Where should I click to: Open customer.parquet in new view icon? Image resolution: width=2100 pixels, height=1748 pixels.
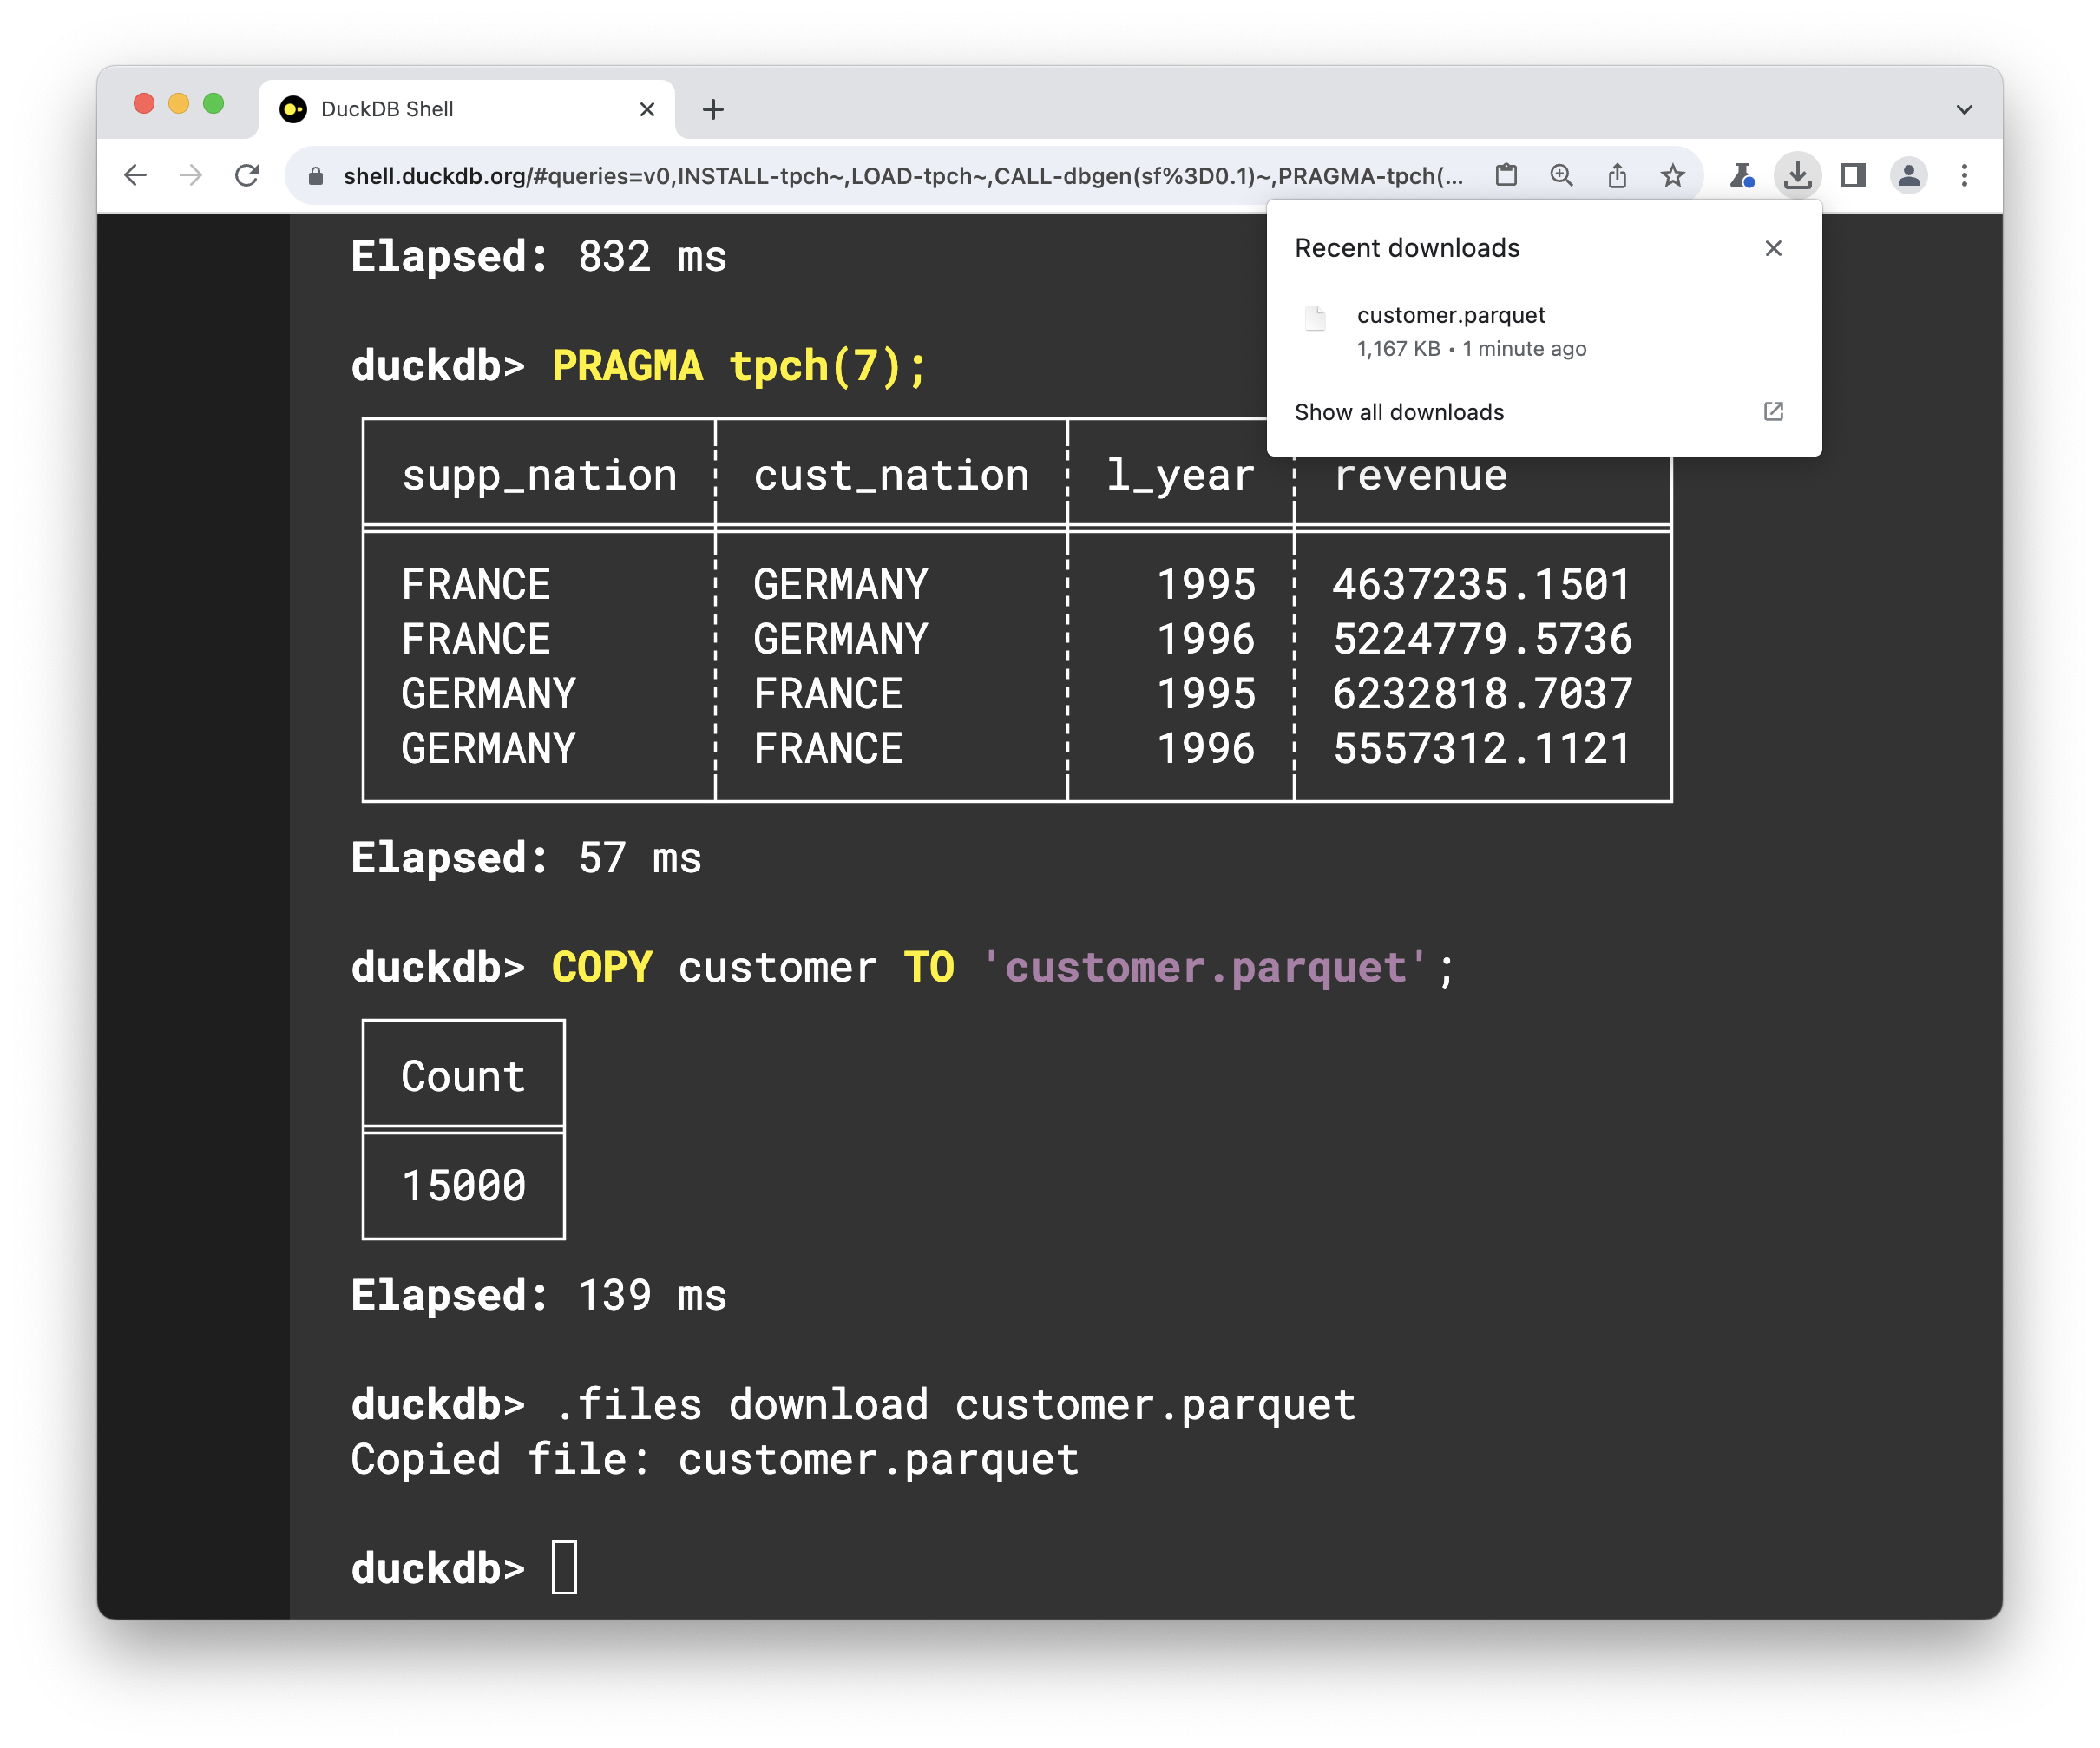tap(1772, 411)
